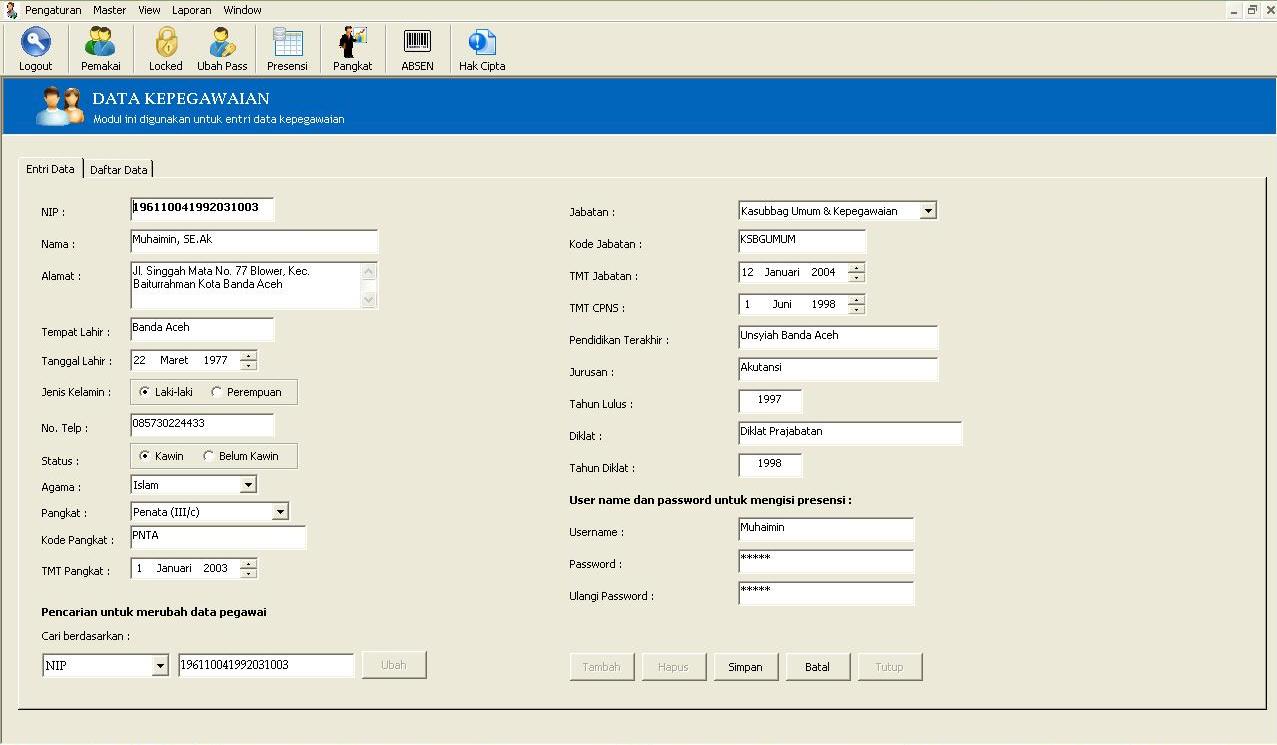
Task: View Hak Cipta information
Action: [x=481, y=48]
